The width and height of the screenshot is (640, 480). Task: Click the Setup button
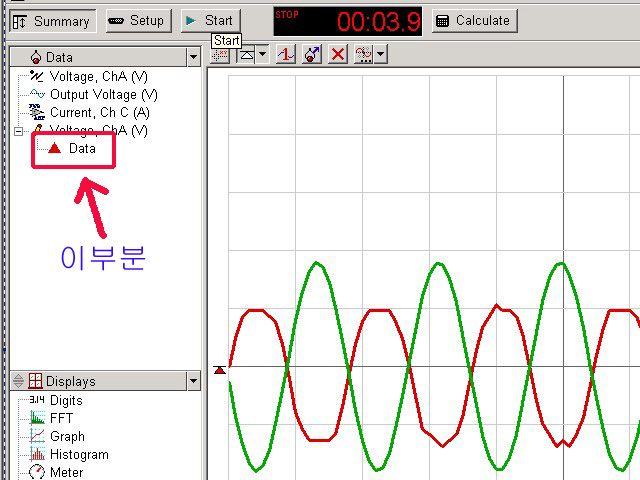click(135, 20)
